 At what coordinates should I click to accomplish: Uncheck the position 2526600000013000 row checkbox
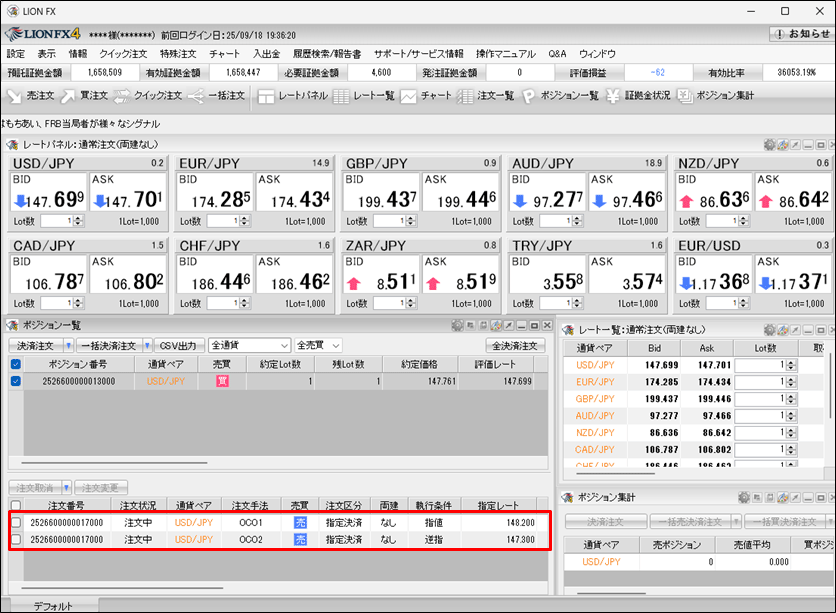(x=15, y=381)
